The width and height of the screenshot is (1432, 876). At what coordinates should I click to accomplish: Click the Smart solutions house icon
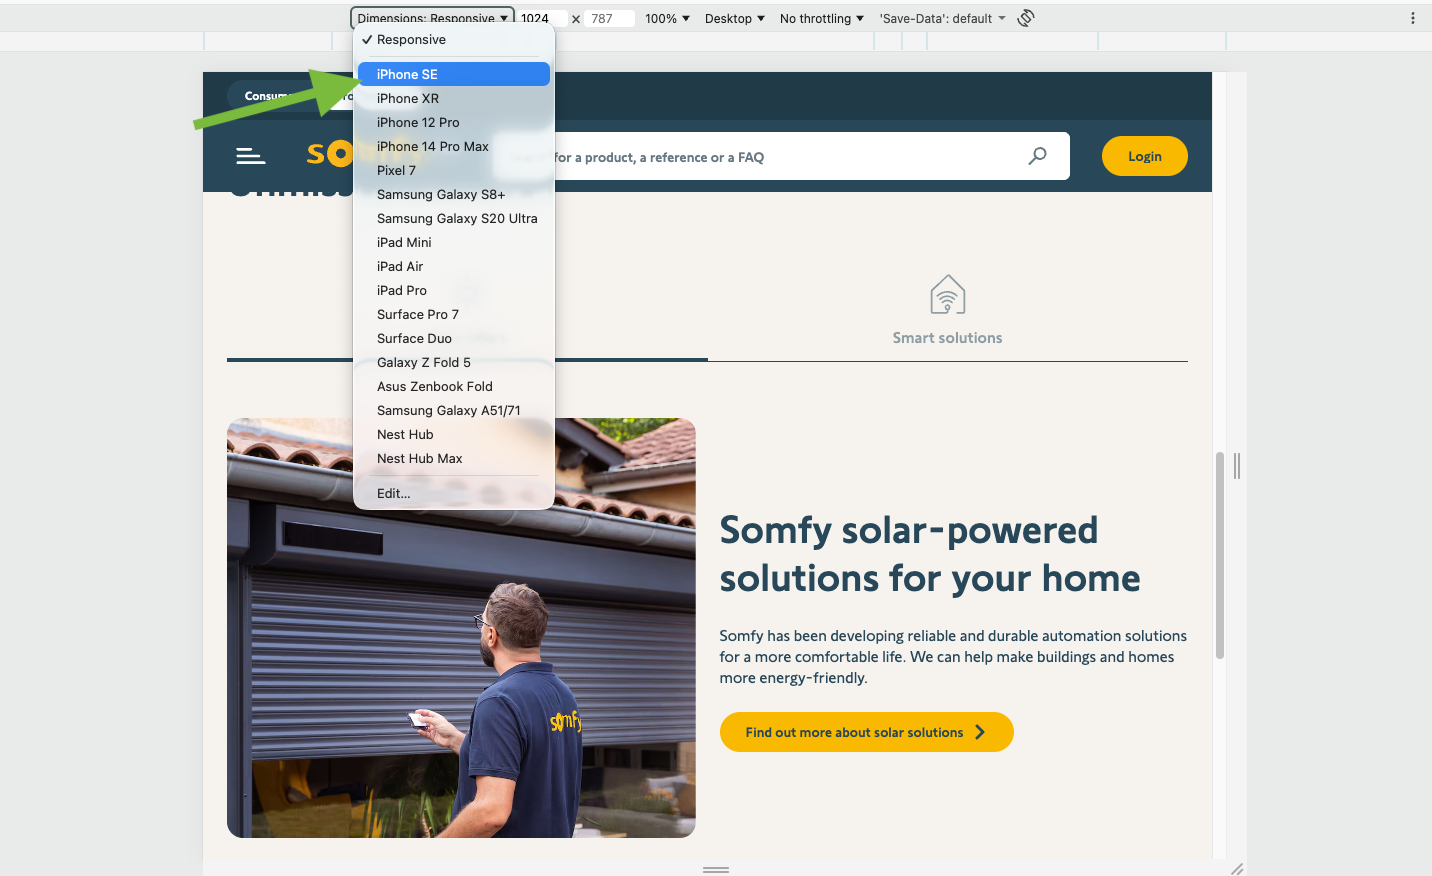(x=947, y=295)
